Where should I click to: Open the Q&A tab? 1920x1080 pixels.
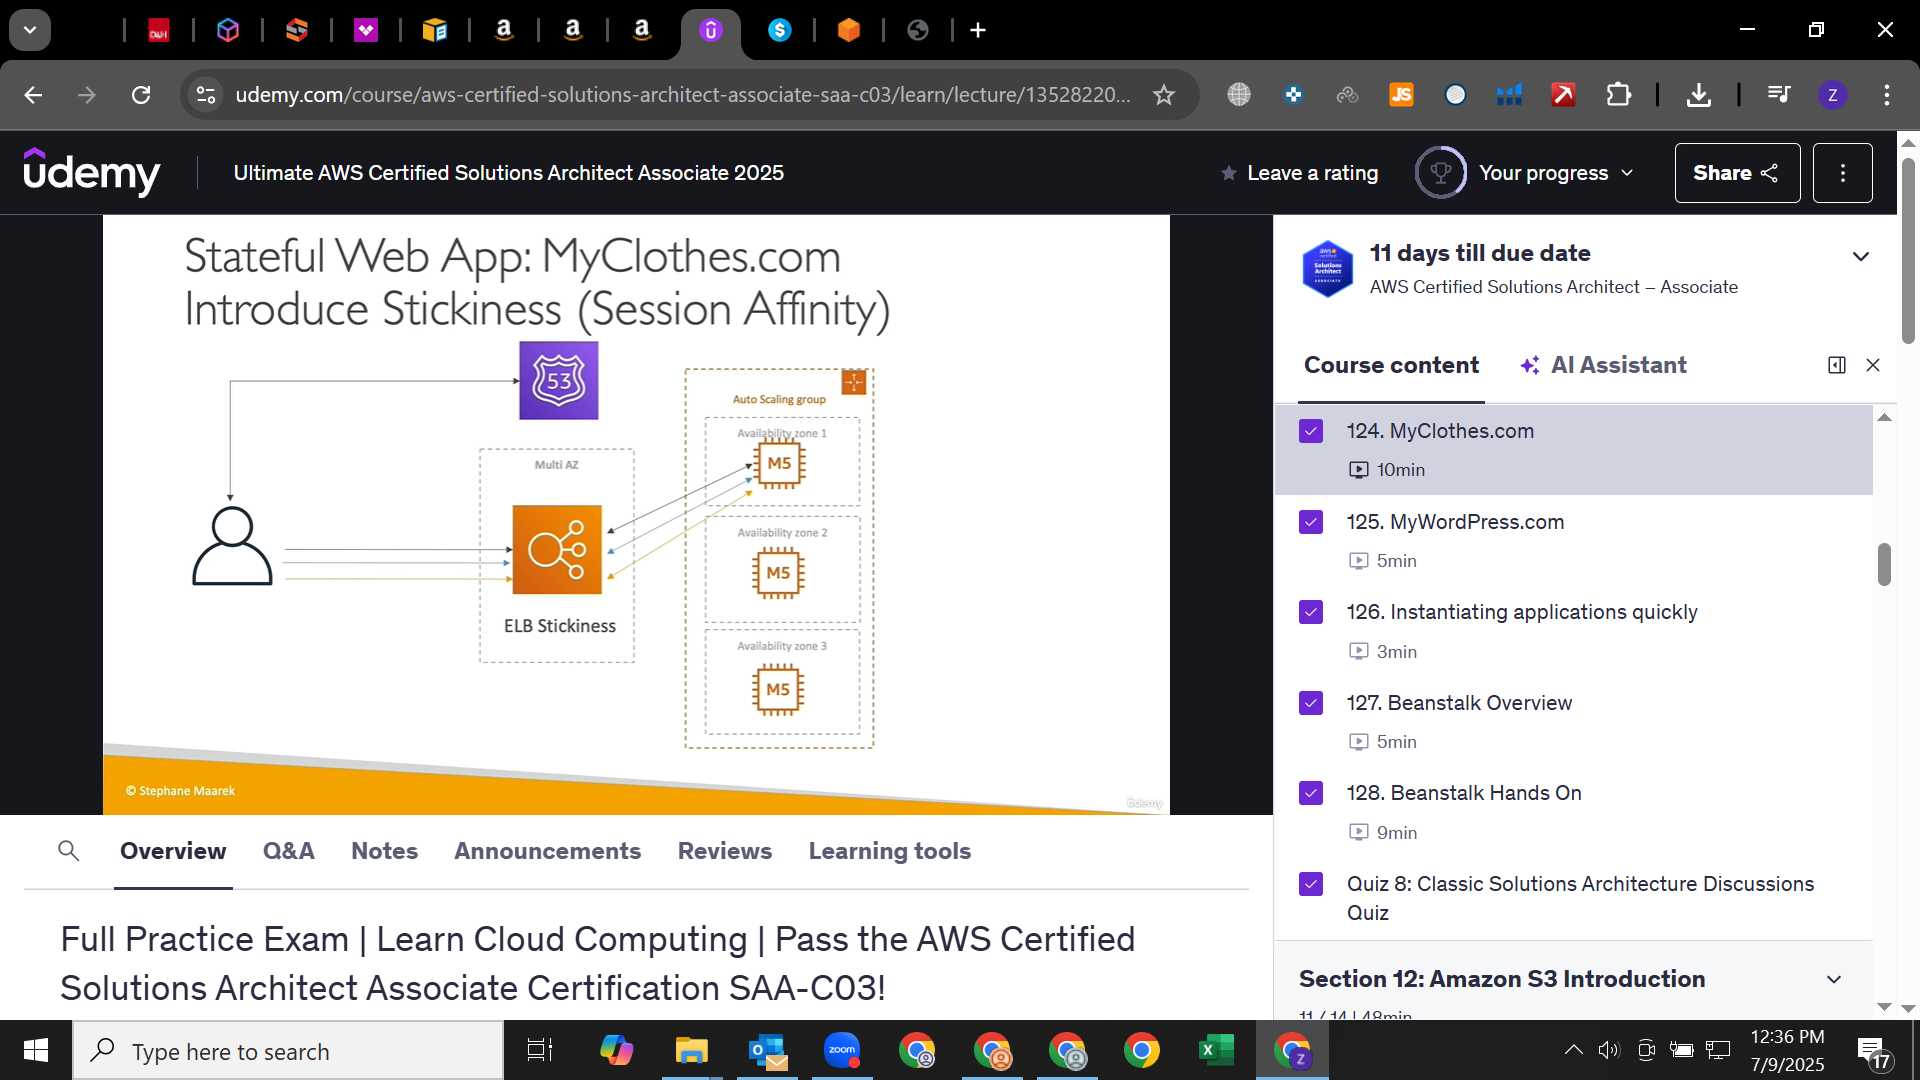[288, 851]
